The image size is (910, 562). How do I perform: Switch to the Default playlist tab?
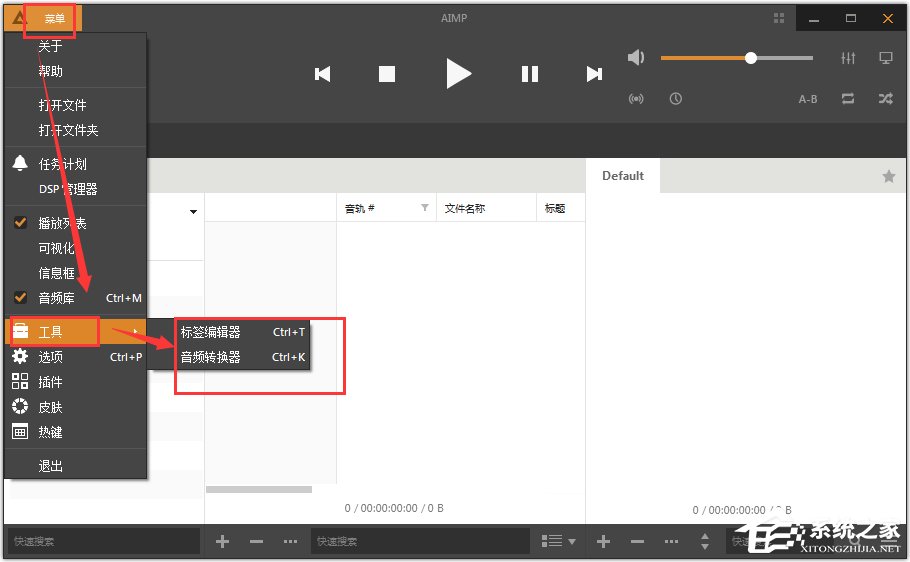pyautogui.click(x=622, y=176)
